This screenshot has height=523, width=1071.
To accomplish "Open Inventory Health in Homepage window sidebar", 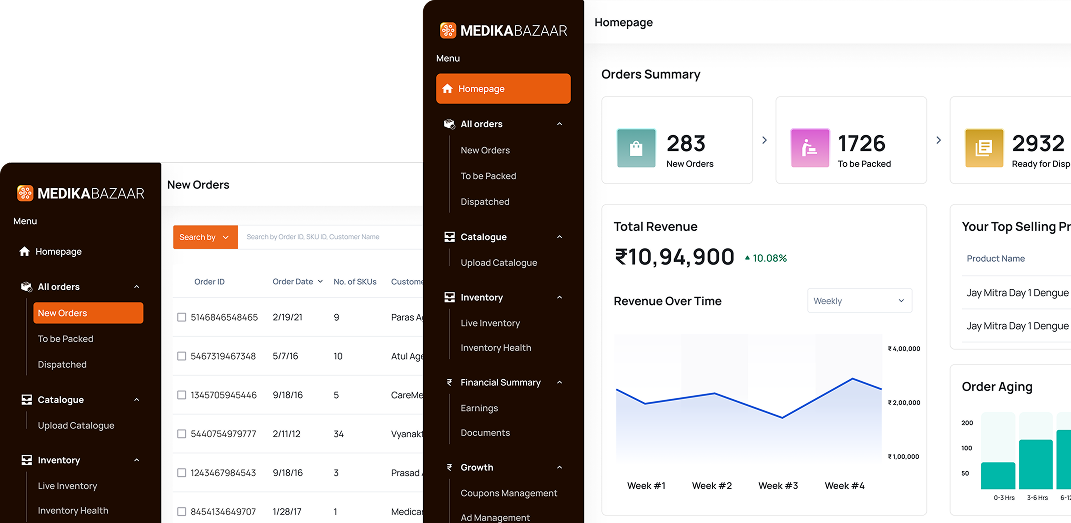I will coord(496,348).
